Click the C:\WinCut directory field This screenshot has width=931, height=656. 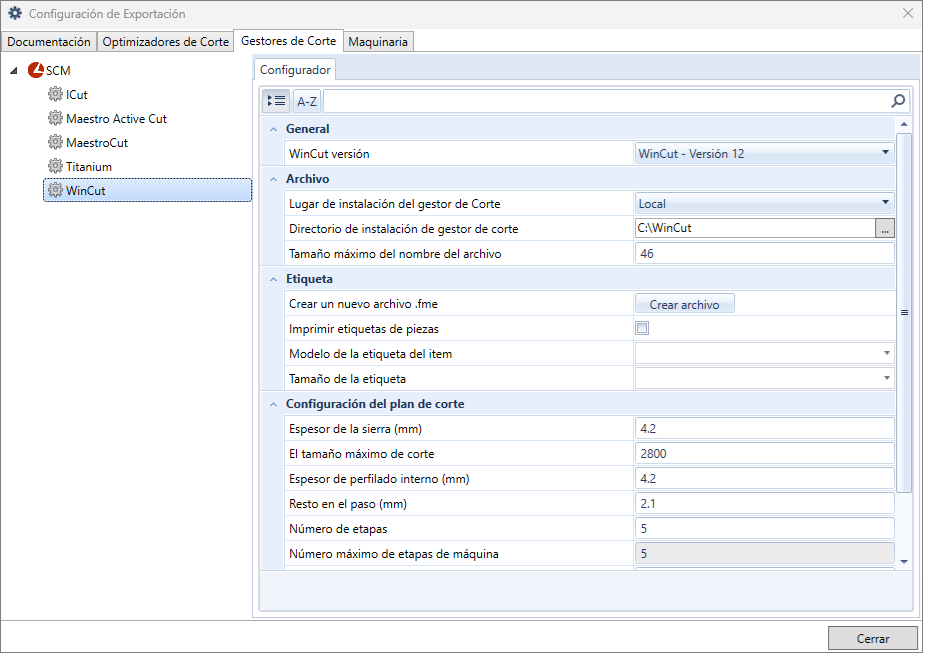click(755, 228)
